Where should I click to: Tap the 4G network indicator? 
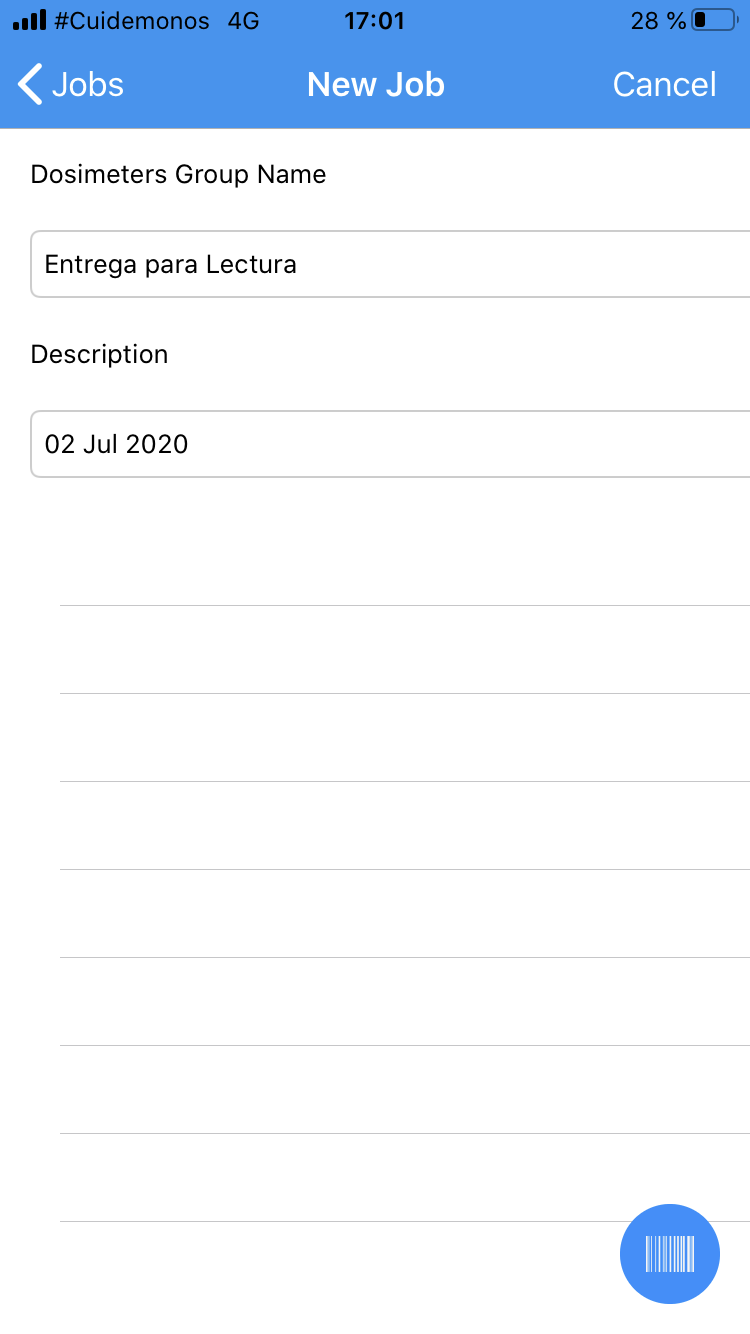click(x=243, y=20)
